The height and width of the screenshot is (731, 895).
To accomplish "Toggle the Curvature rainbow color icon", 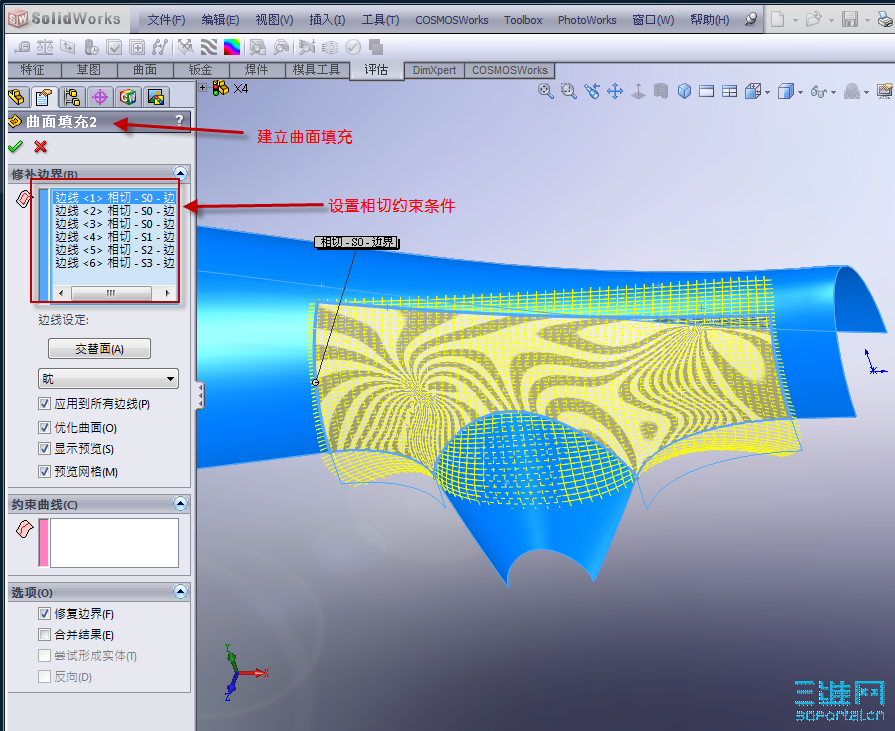I will (x=232, y=47).
